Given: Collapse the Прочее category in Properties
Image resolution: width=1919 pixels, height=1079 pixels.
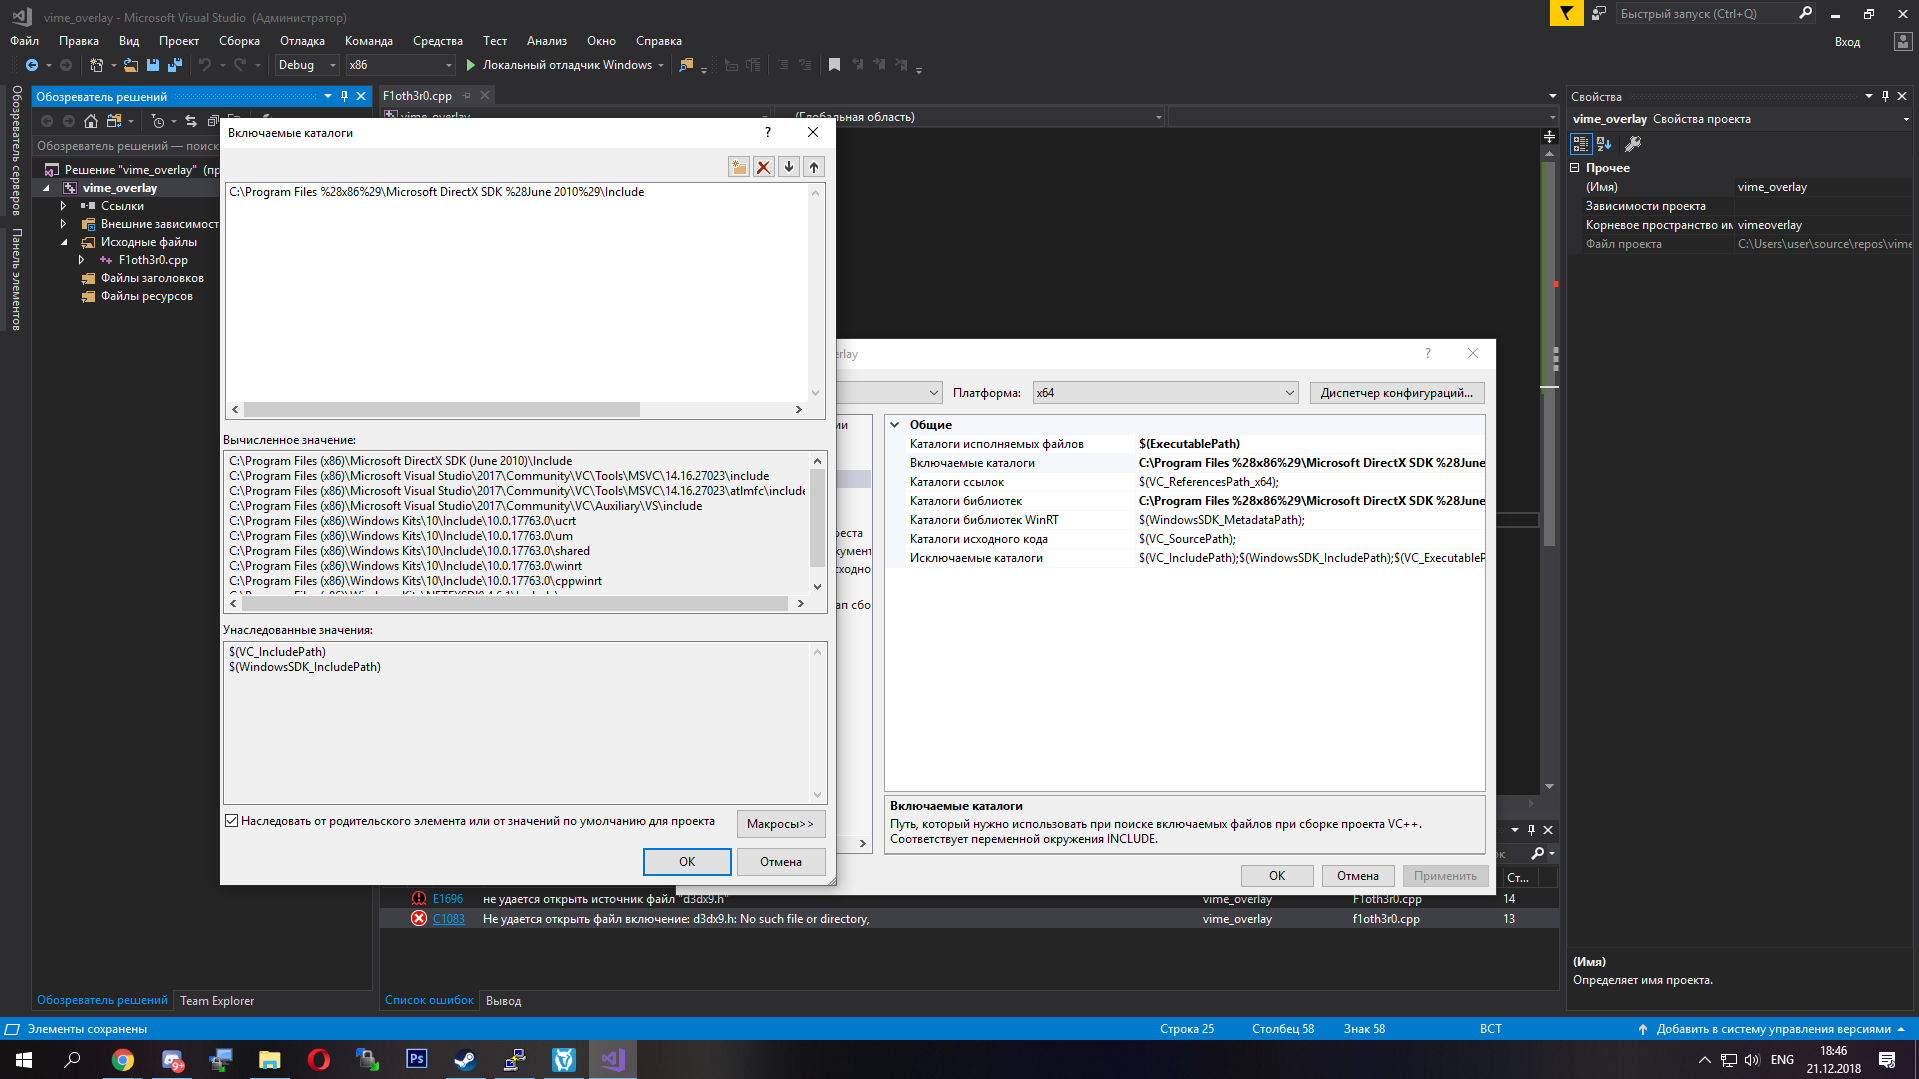Looking at the screenshot, I should click(x=1575, y=168).
